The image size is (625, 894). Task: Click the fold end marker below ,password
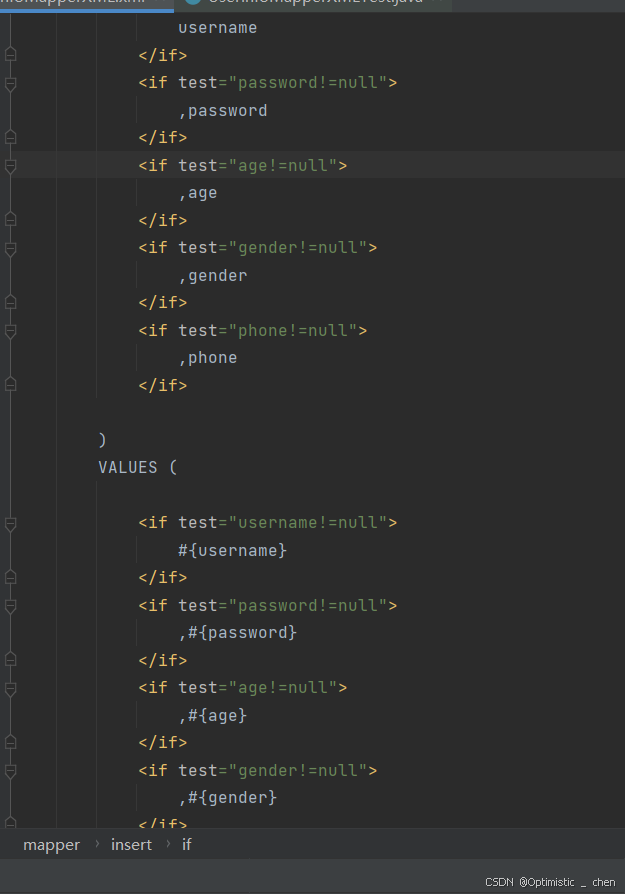coord(10,137)
